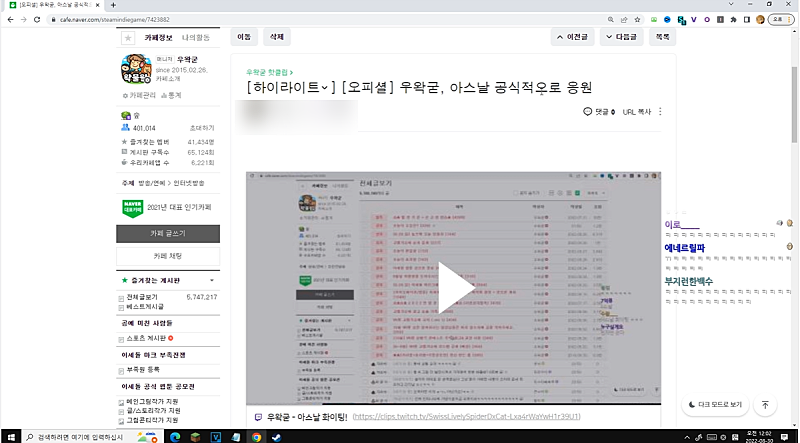Open the Windows notification center icon

pyautogui.click(x=784, y=437)
